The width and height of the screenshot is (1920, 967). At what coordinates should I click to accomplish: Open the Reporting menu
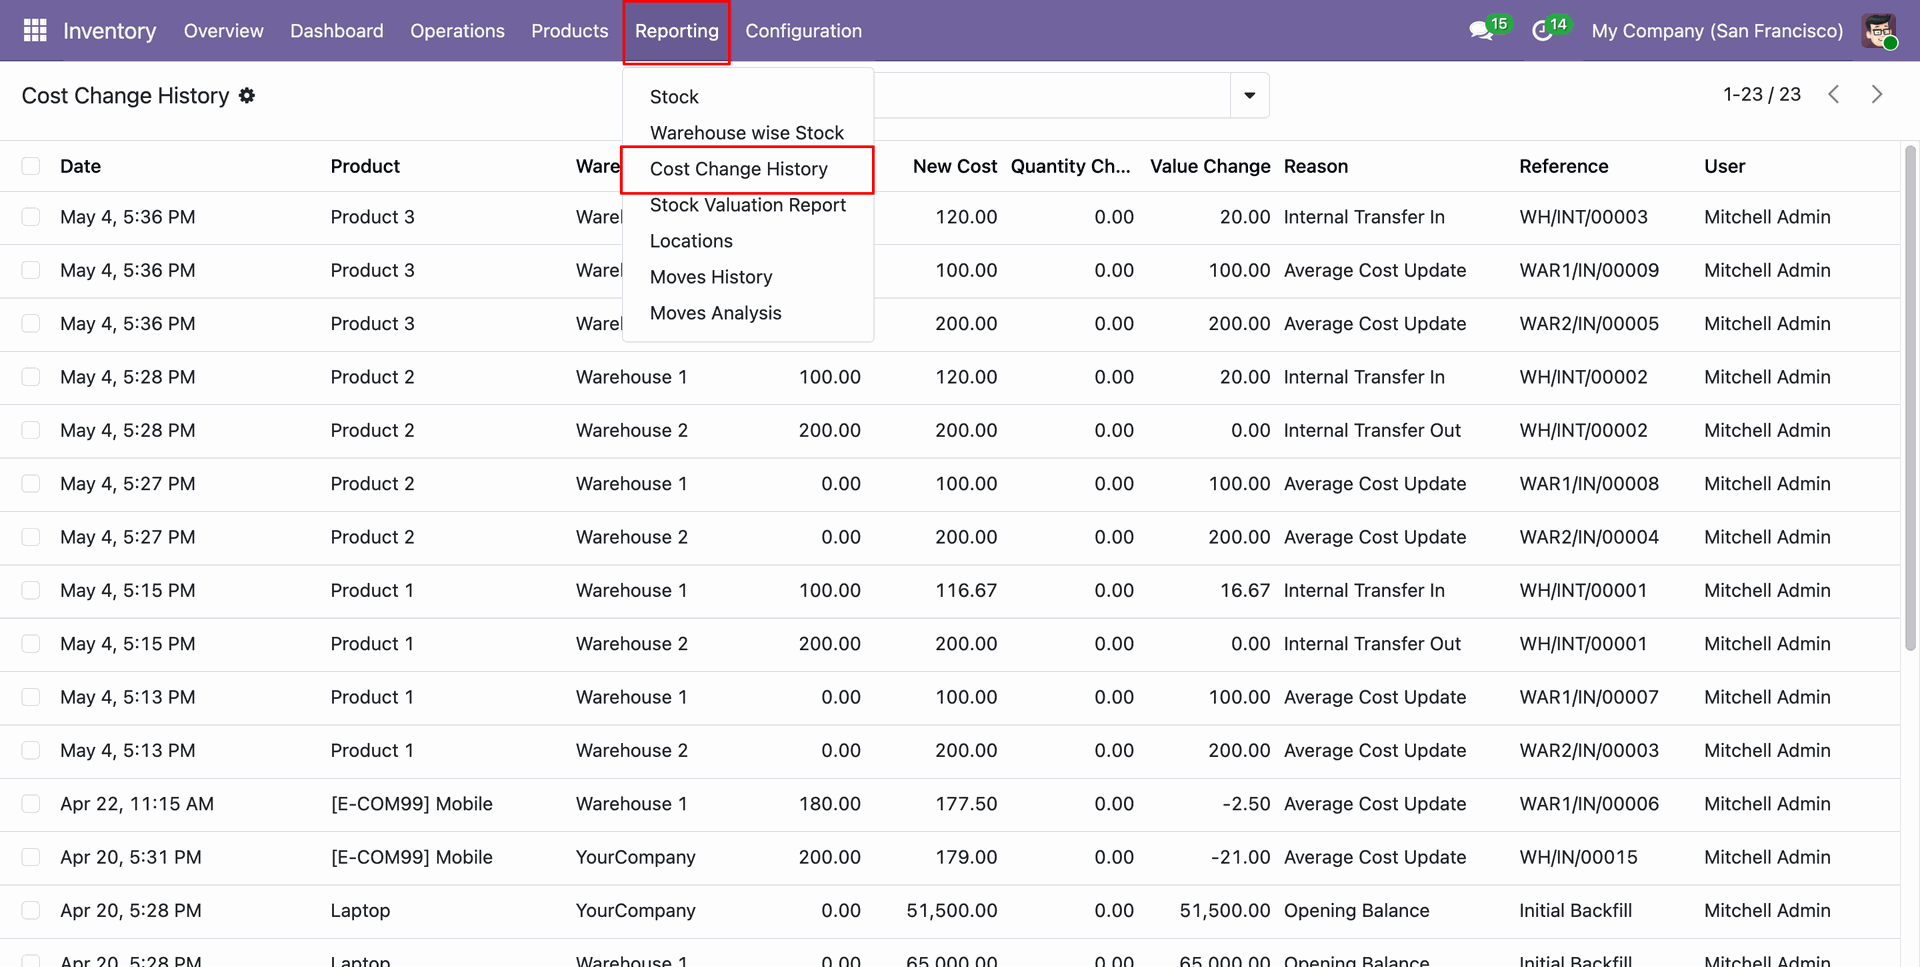tap(677, 31)
